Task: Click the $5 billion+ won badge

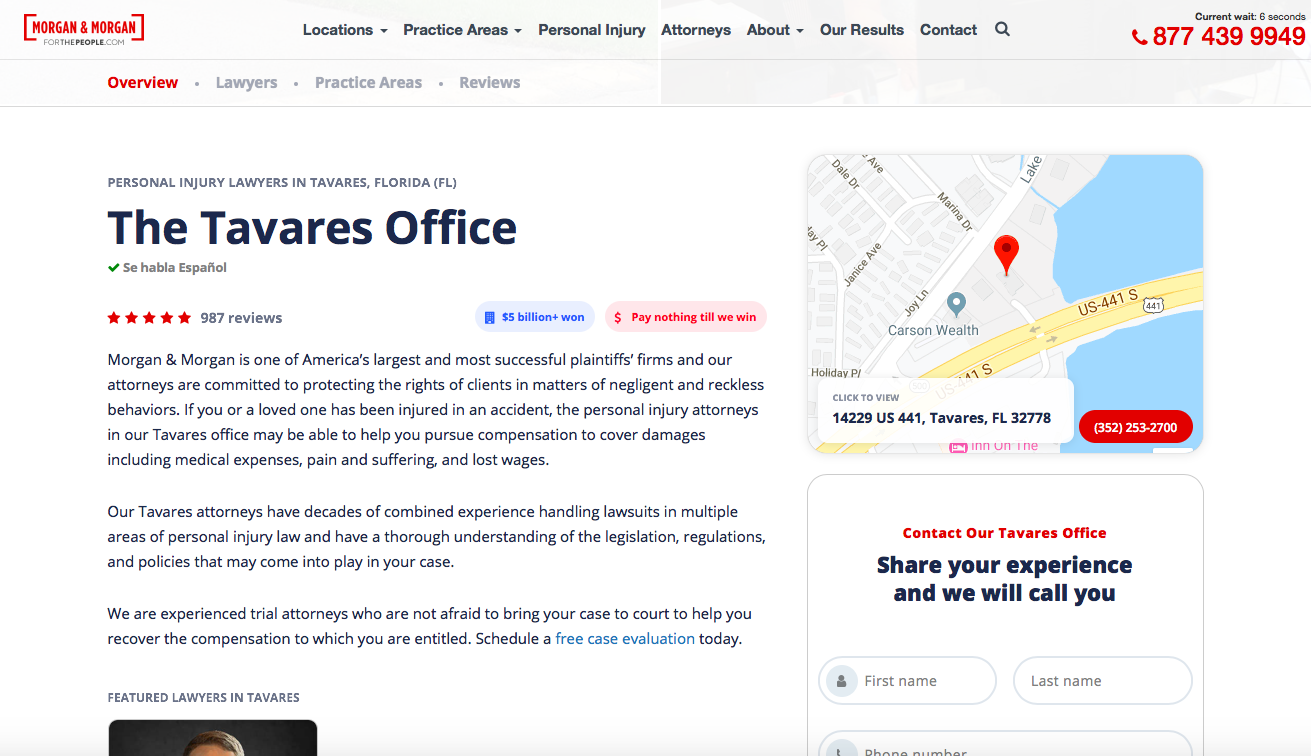Action: tap(535, 317)
